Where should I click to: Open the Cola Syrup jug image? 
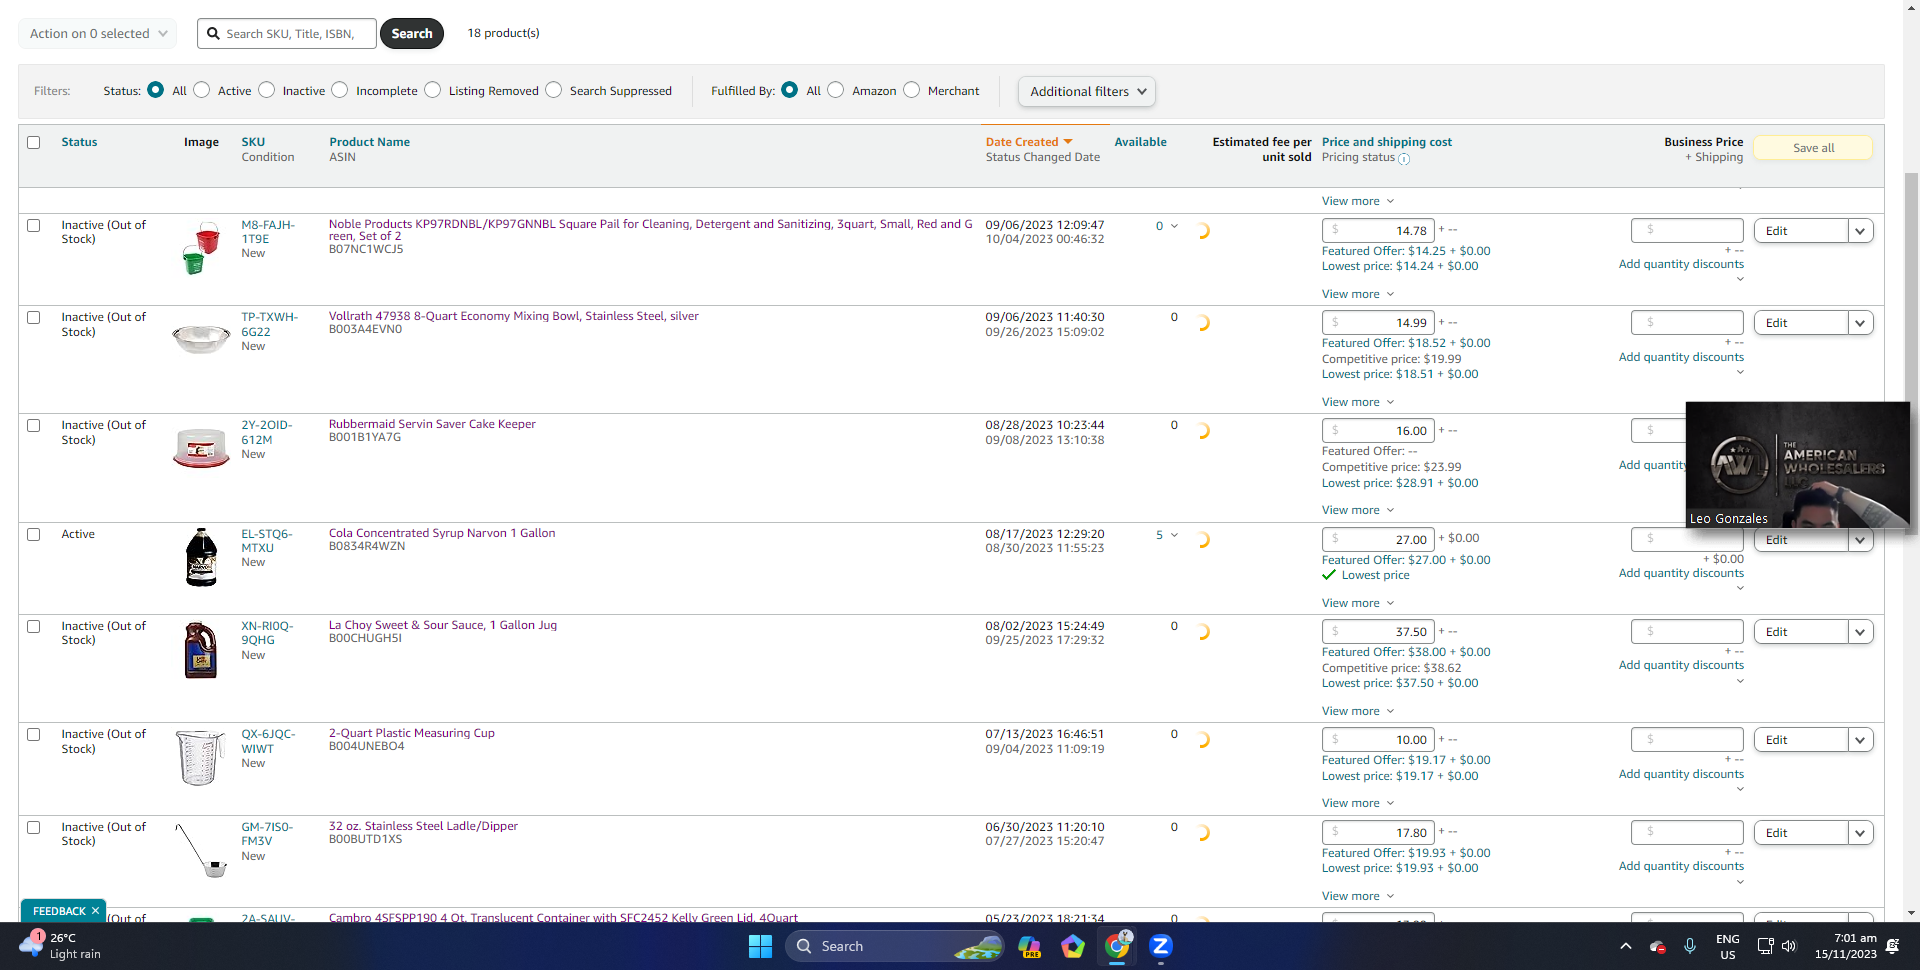201,557
